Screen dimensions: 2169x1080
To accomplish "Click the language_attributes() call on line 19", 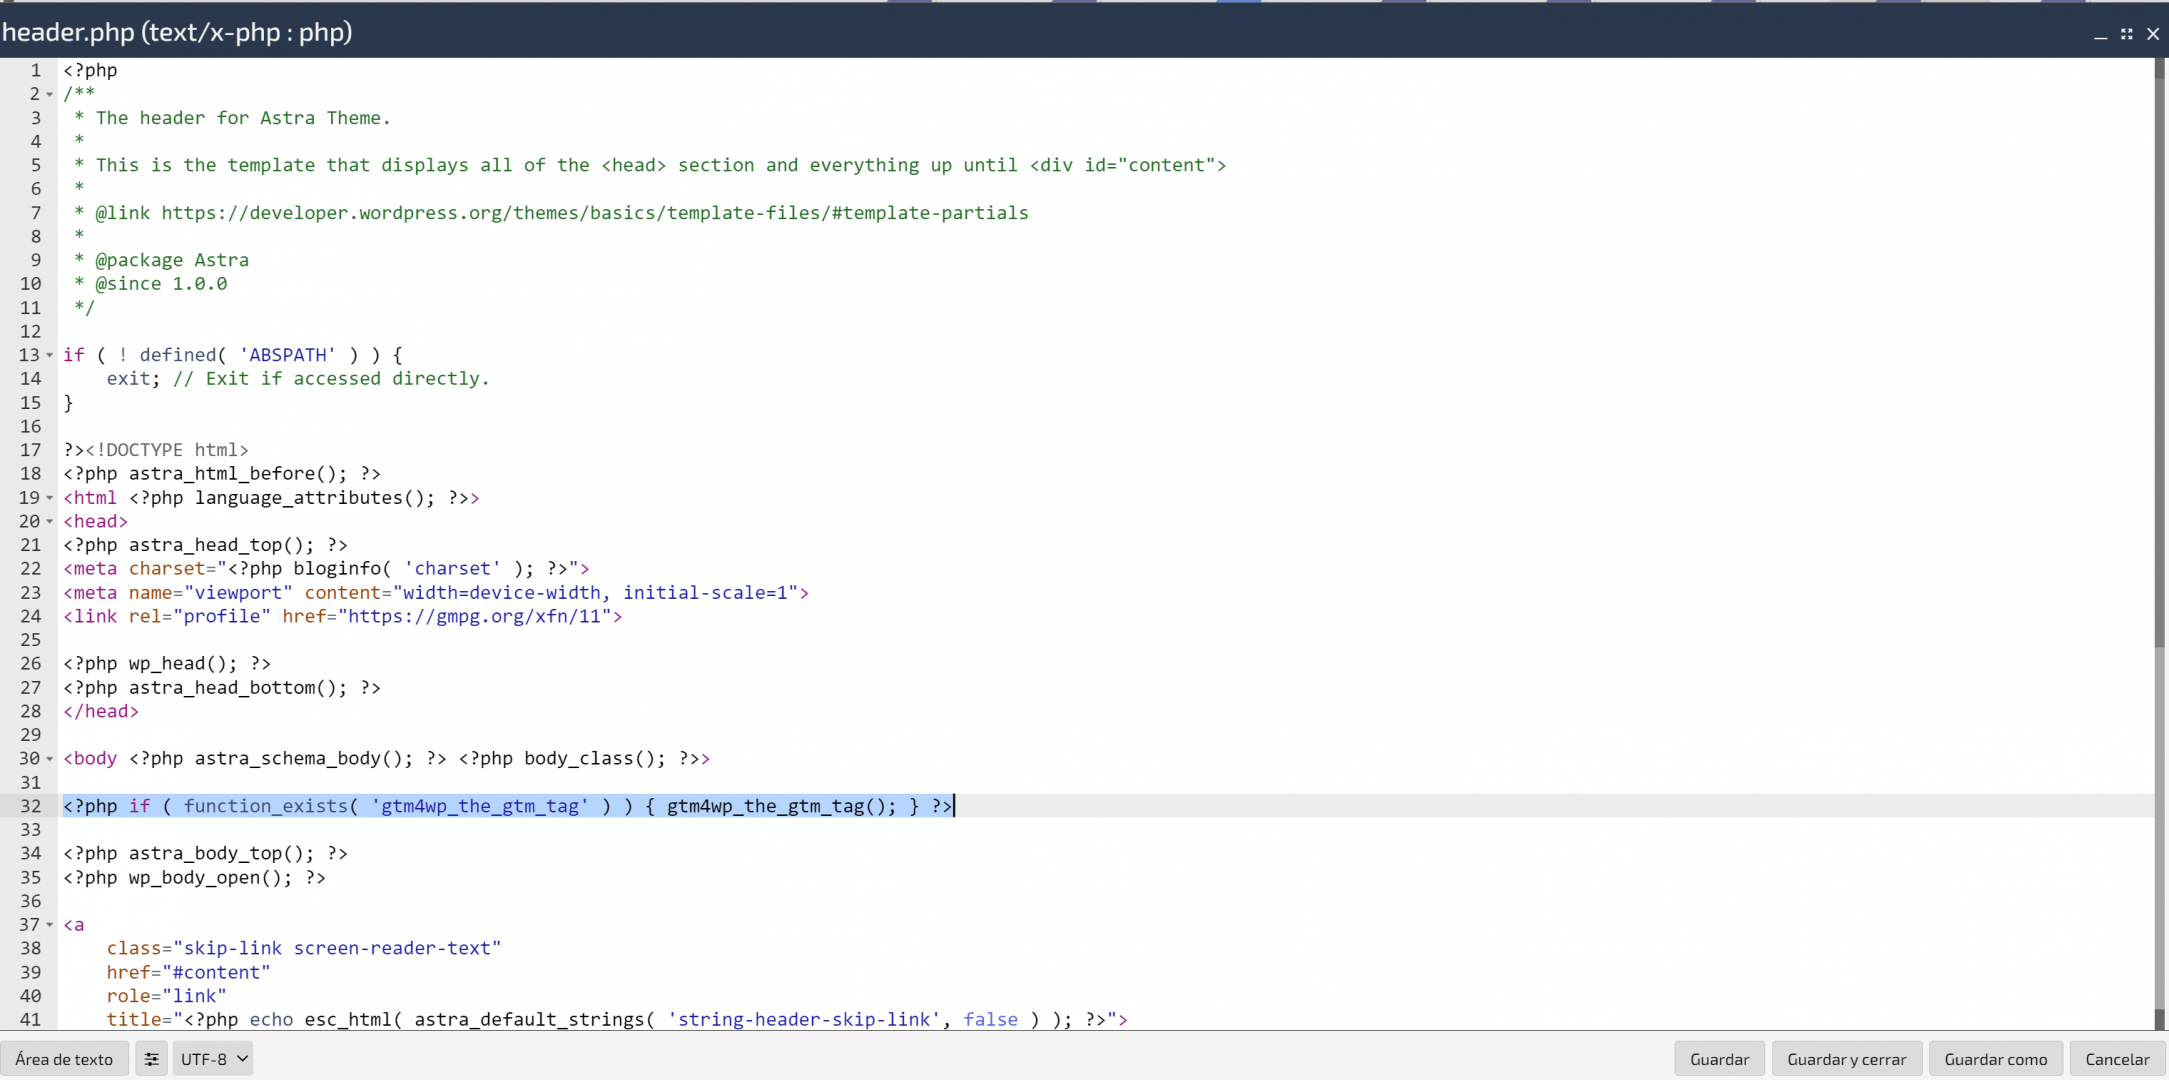I will (x=315, y=498).
